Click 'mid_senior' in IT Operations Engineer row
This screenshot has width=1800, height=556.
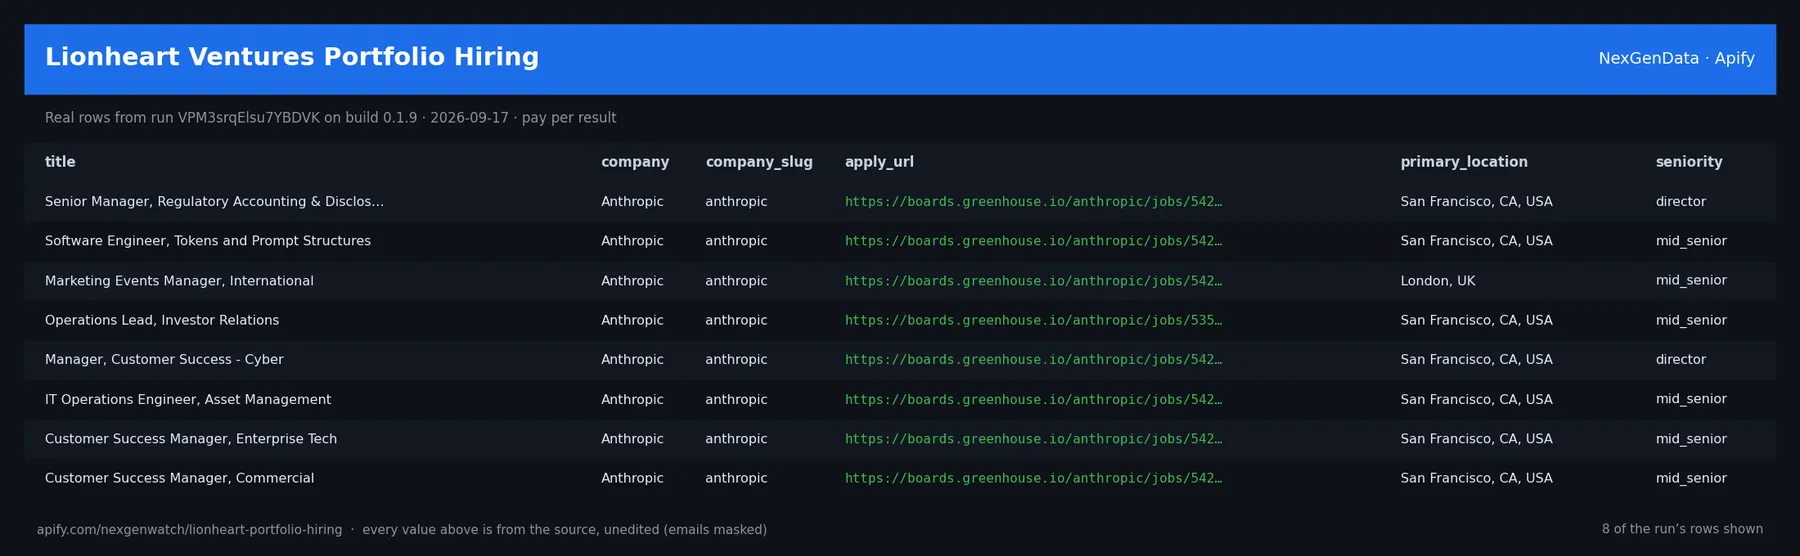pos(1691,399)
